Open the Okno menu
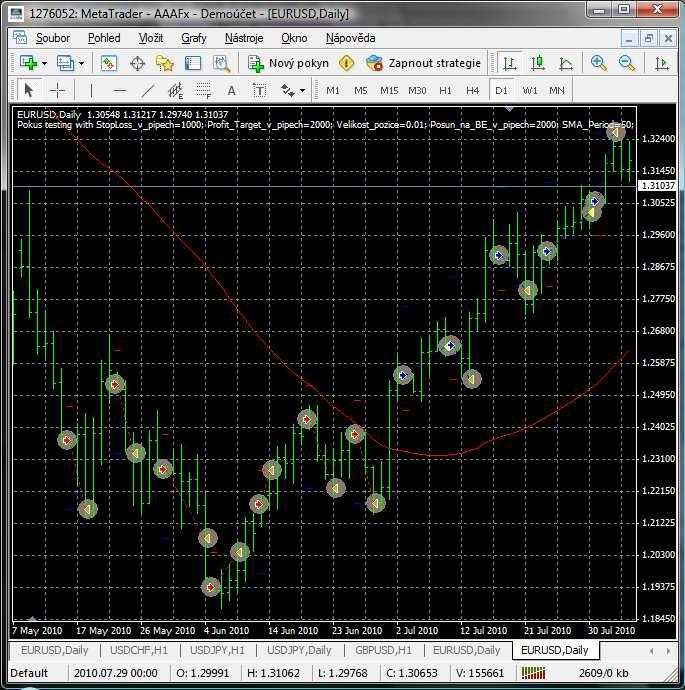This screenshot has height=690, width=685. click(x=294, y=38)
